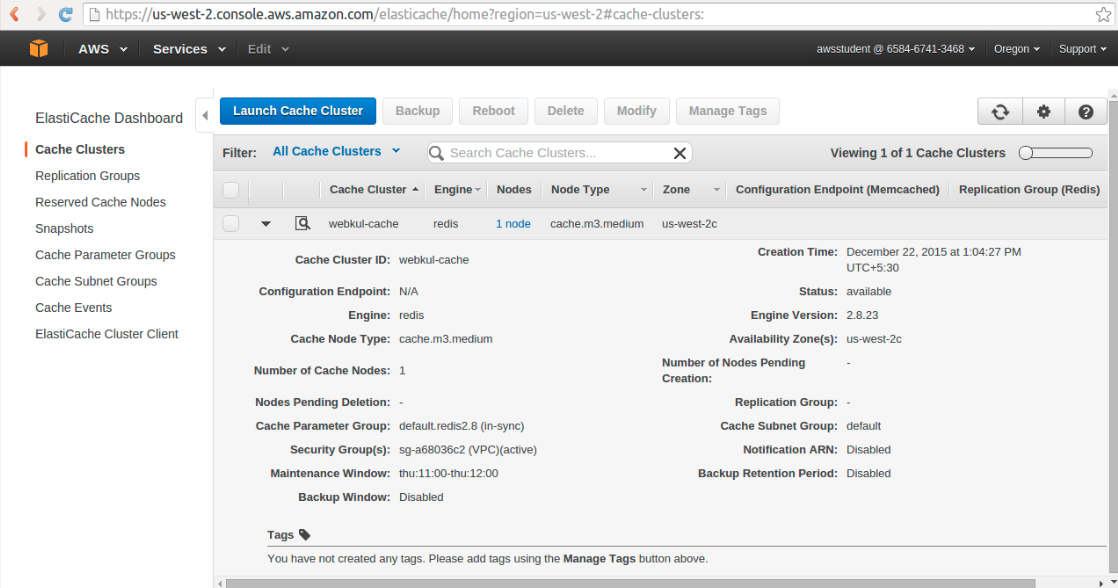Click the search magnifier in search box
Screen dimensions: 1118x588
pos(436,153)
